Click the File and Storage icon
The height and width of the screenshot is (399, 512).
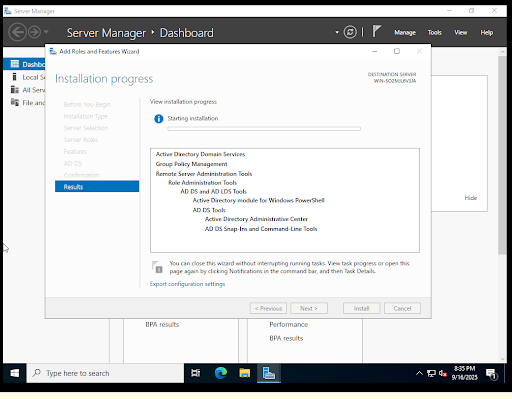click(x=15, y=102)
